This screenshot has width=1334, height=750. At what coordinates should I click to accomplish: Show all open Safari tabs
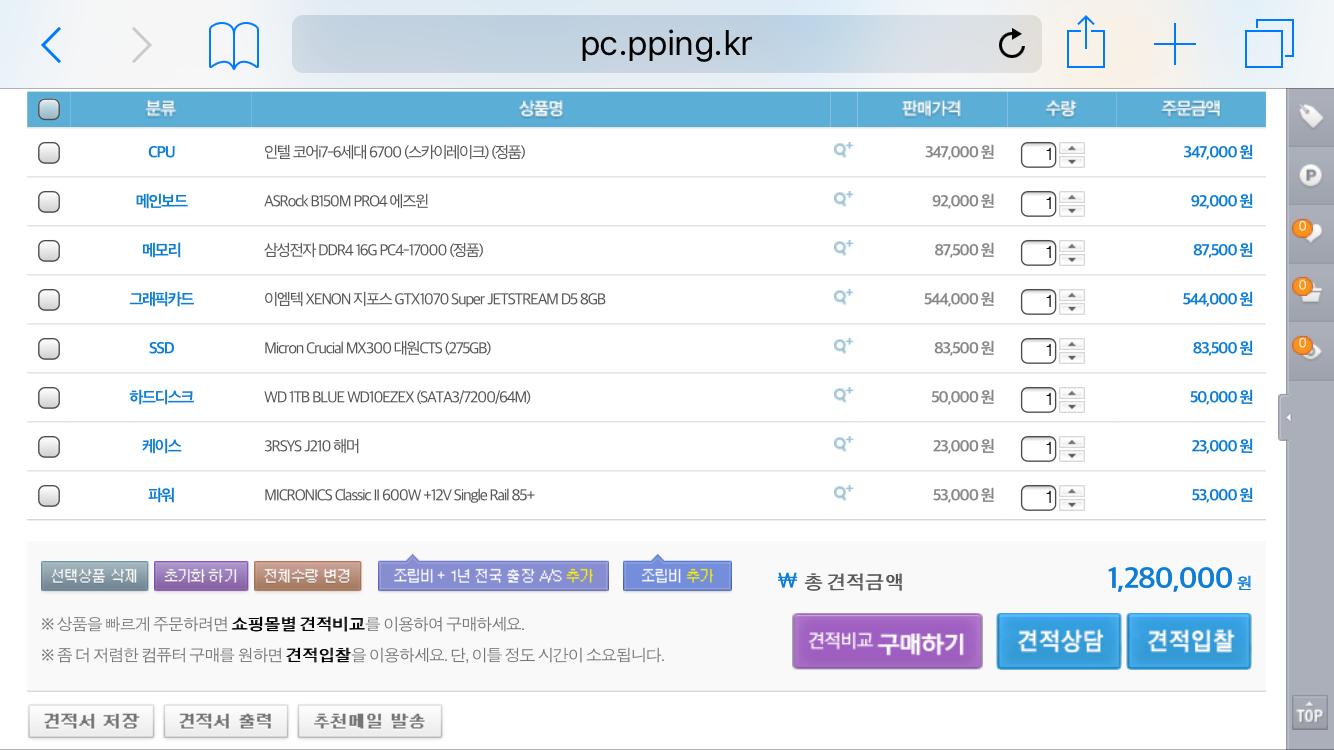click(1269, 45)
